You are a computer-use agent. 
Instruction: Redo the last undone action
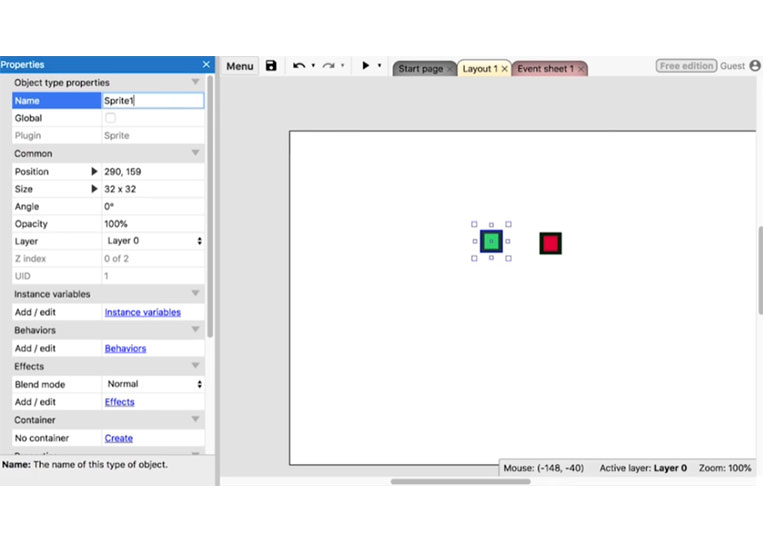(x=329, y=66)
